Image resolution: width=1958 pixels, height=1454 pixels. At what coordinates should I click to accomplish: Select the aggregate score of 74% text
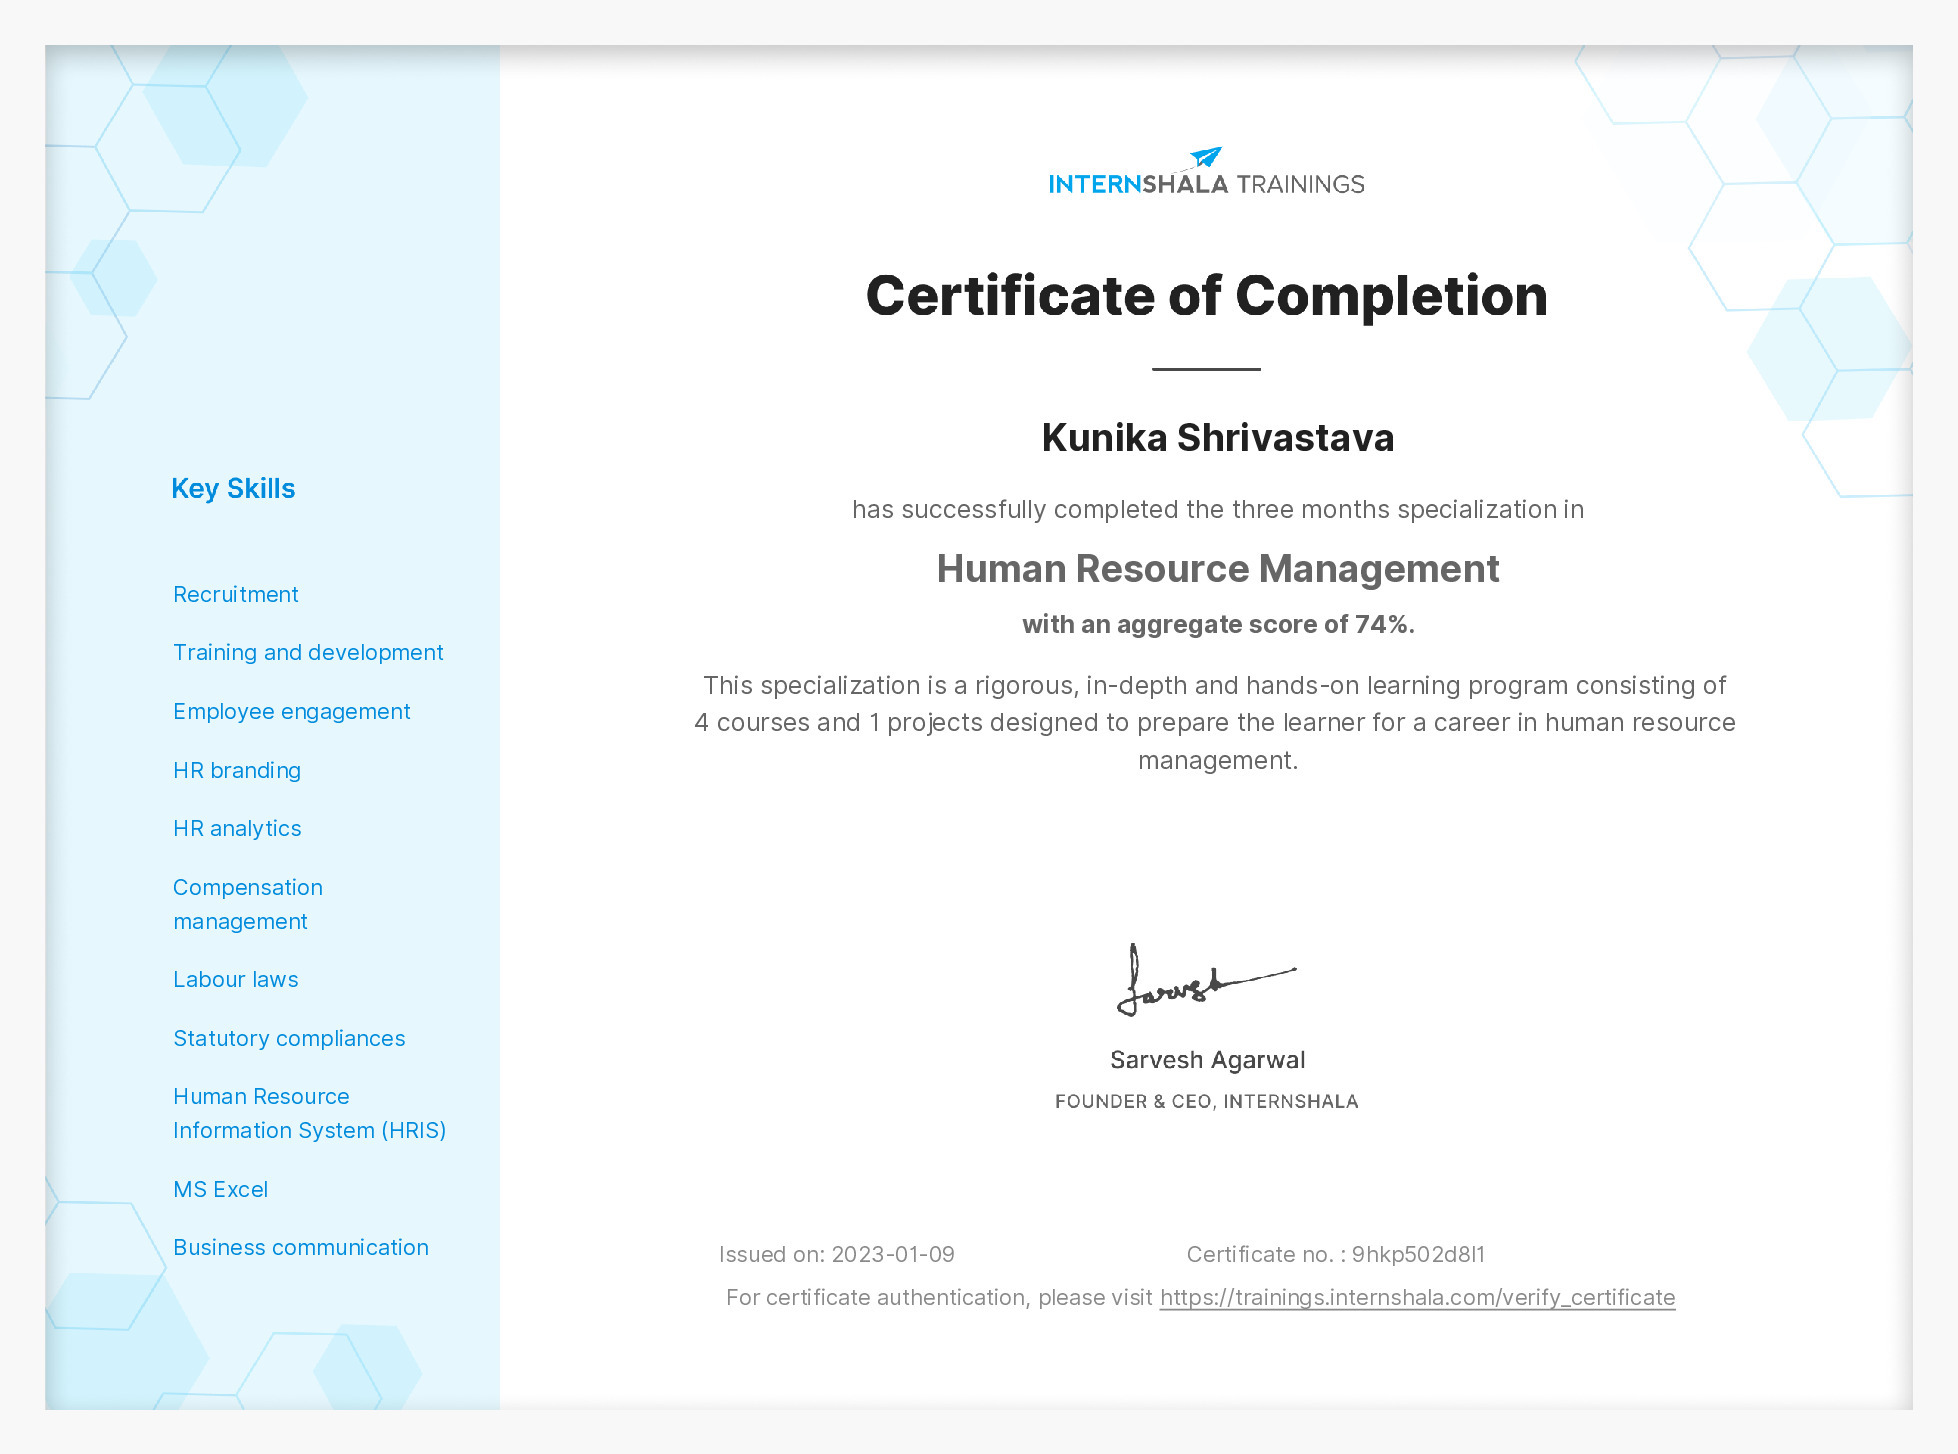coord(1217,623)
